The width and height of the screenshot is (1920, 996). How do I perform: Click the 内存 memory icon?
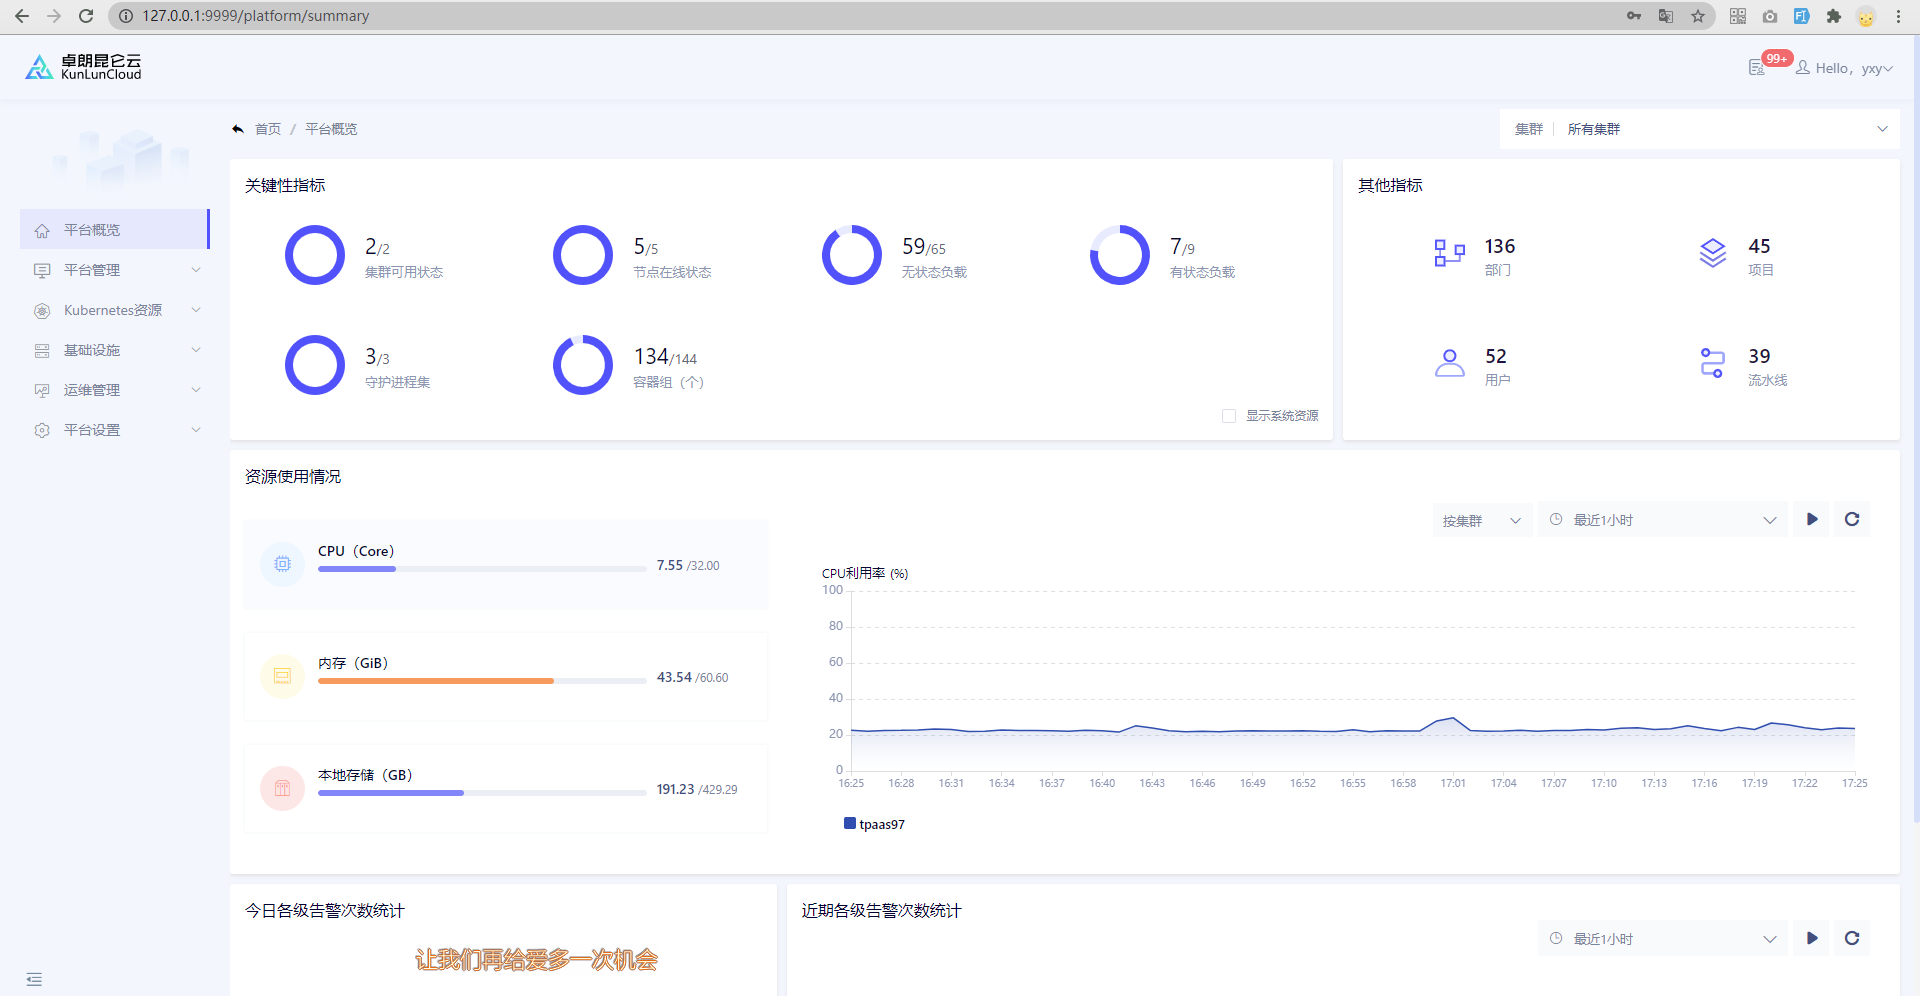(283, 676)
